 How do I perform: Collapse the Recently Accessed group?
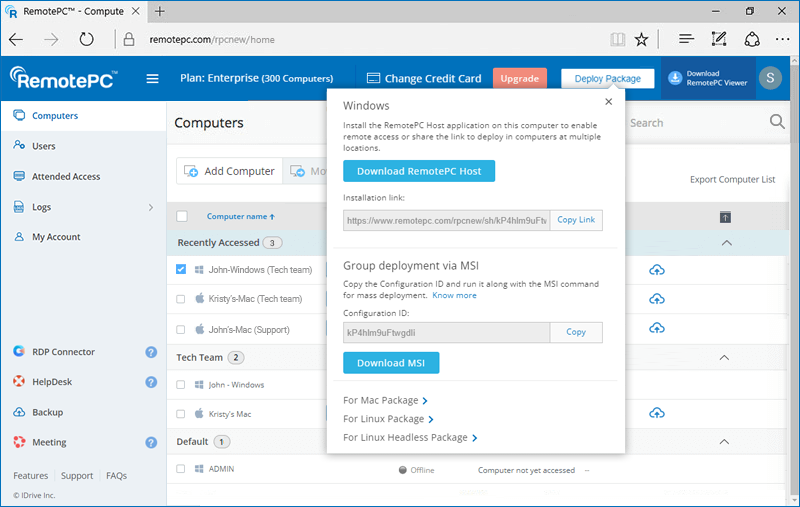(x=726, y=243)
